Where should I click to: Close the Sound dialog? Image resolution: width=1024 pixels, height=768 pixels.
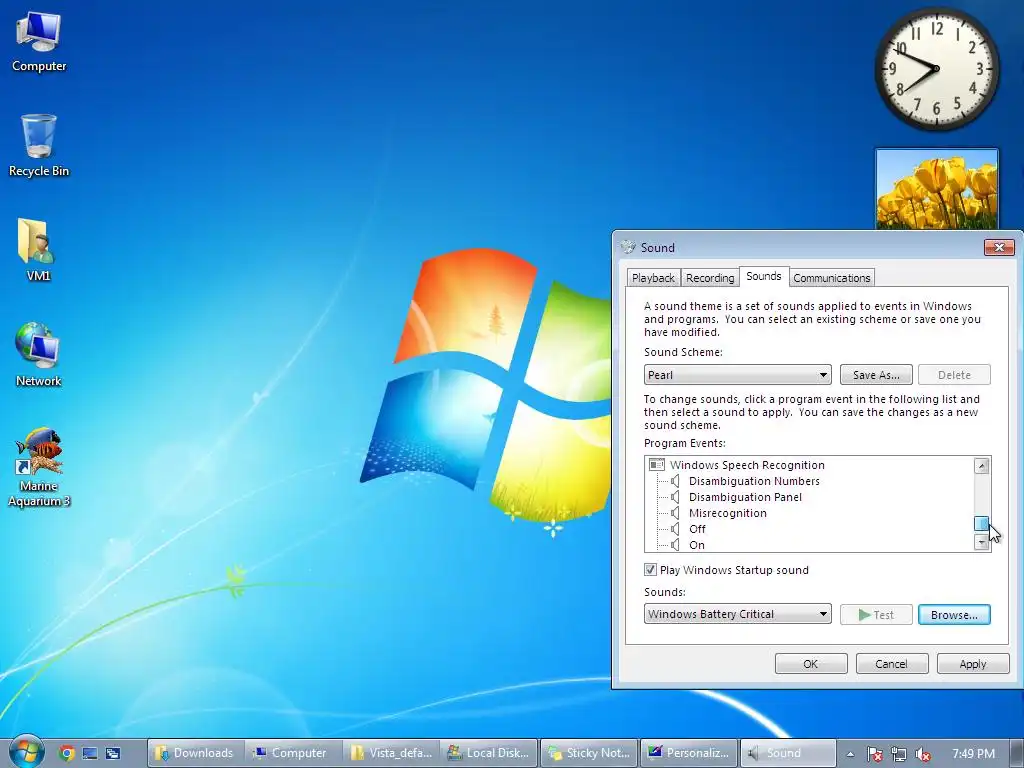click(999, 248)
